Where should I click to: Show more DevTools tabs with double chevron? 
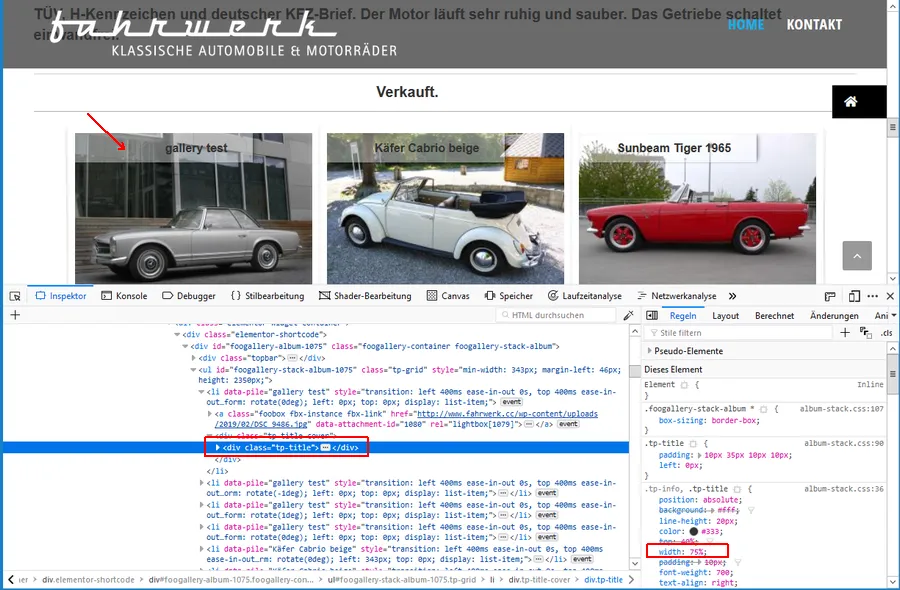pyautogui.click(x=732, y=296)
